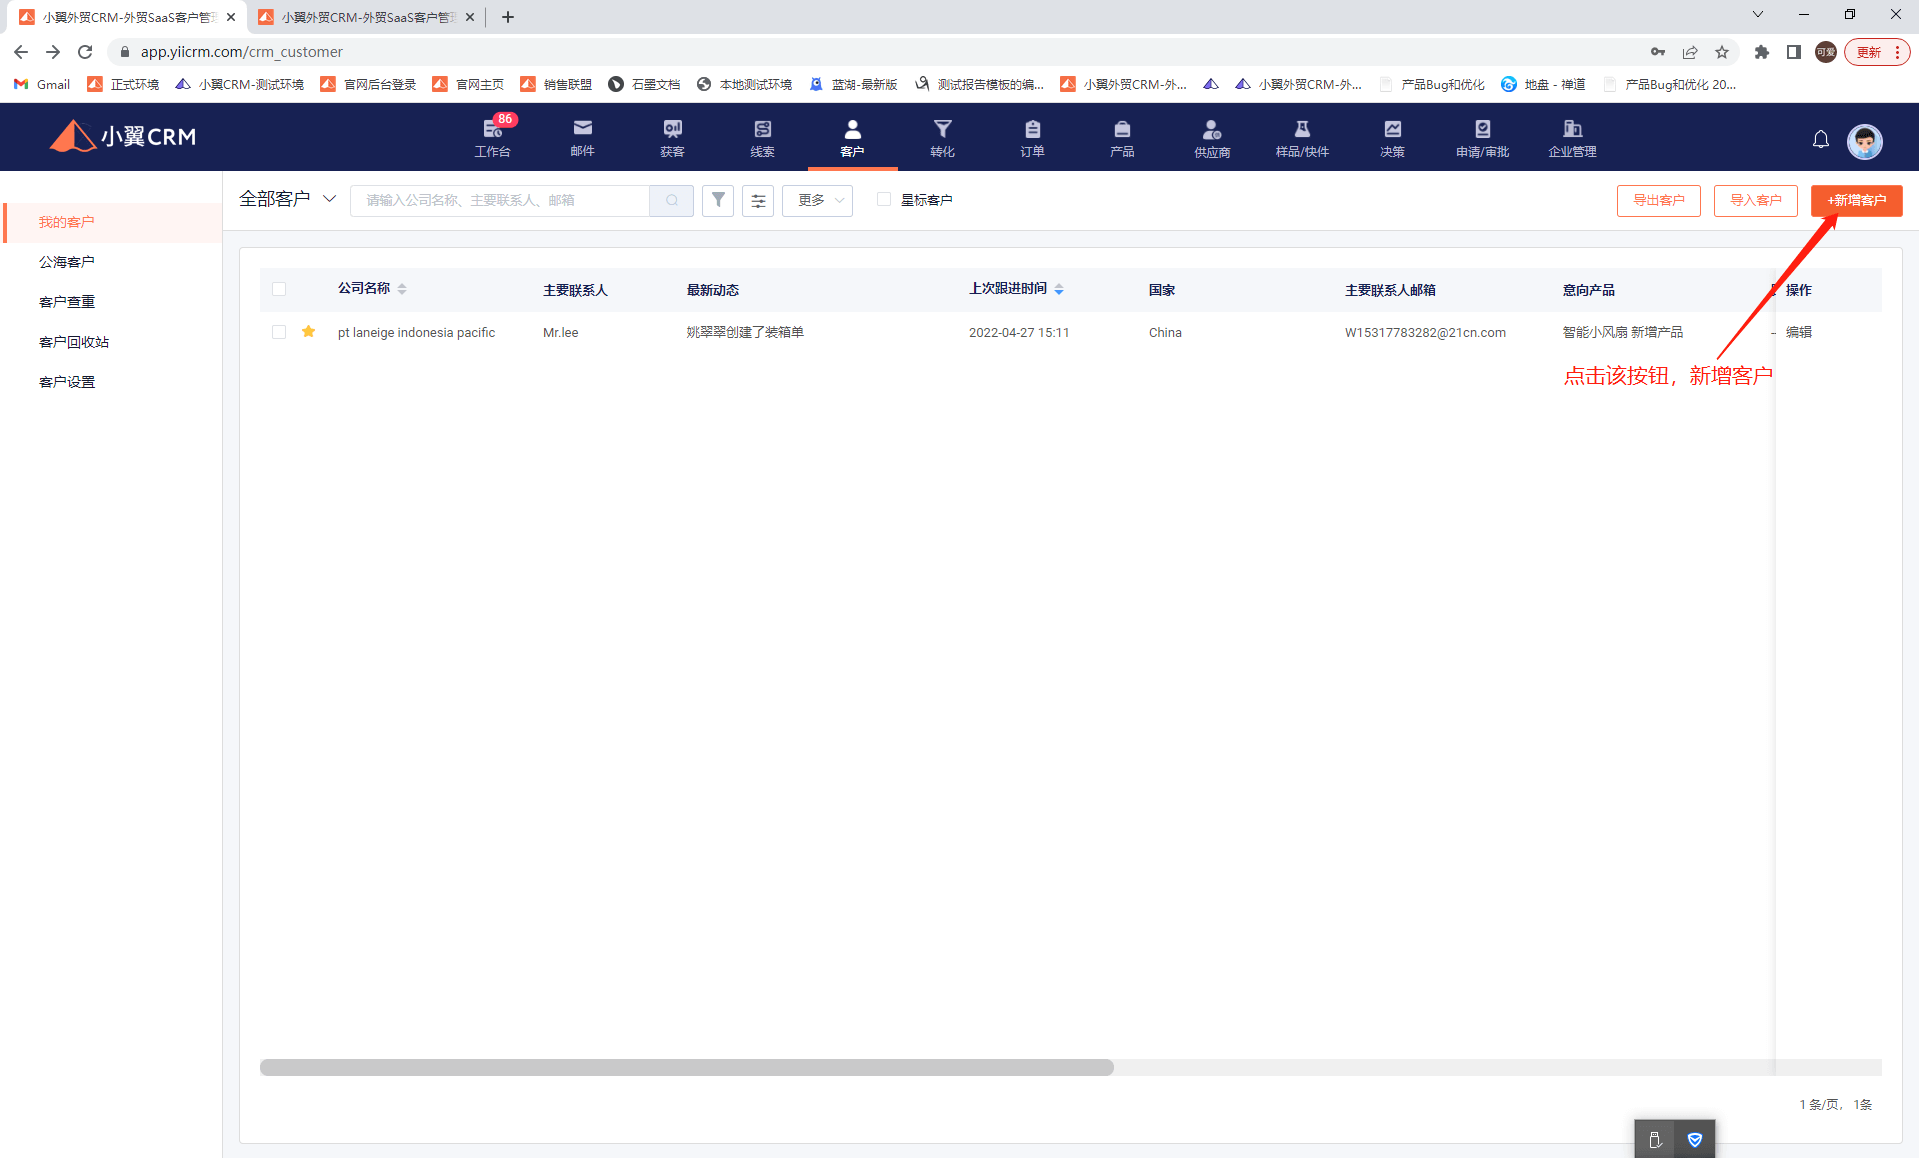Switch to the second browser tab
The height and width of the screenshot is (1158, 1919).
365,17
